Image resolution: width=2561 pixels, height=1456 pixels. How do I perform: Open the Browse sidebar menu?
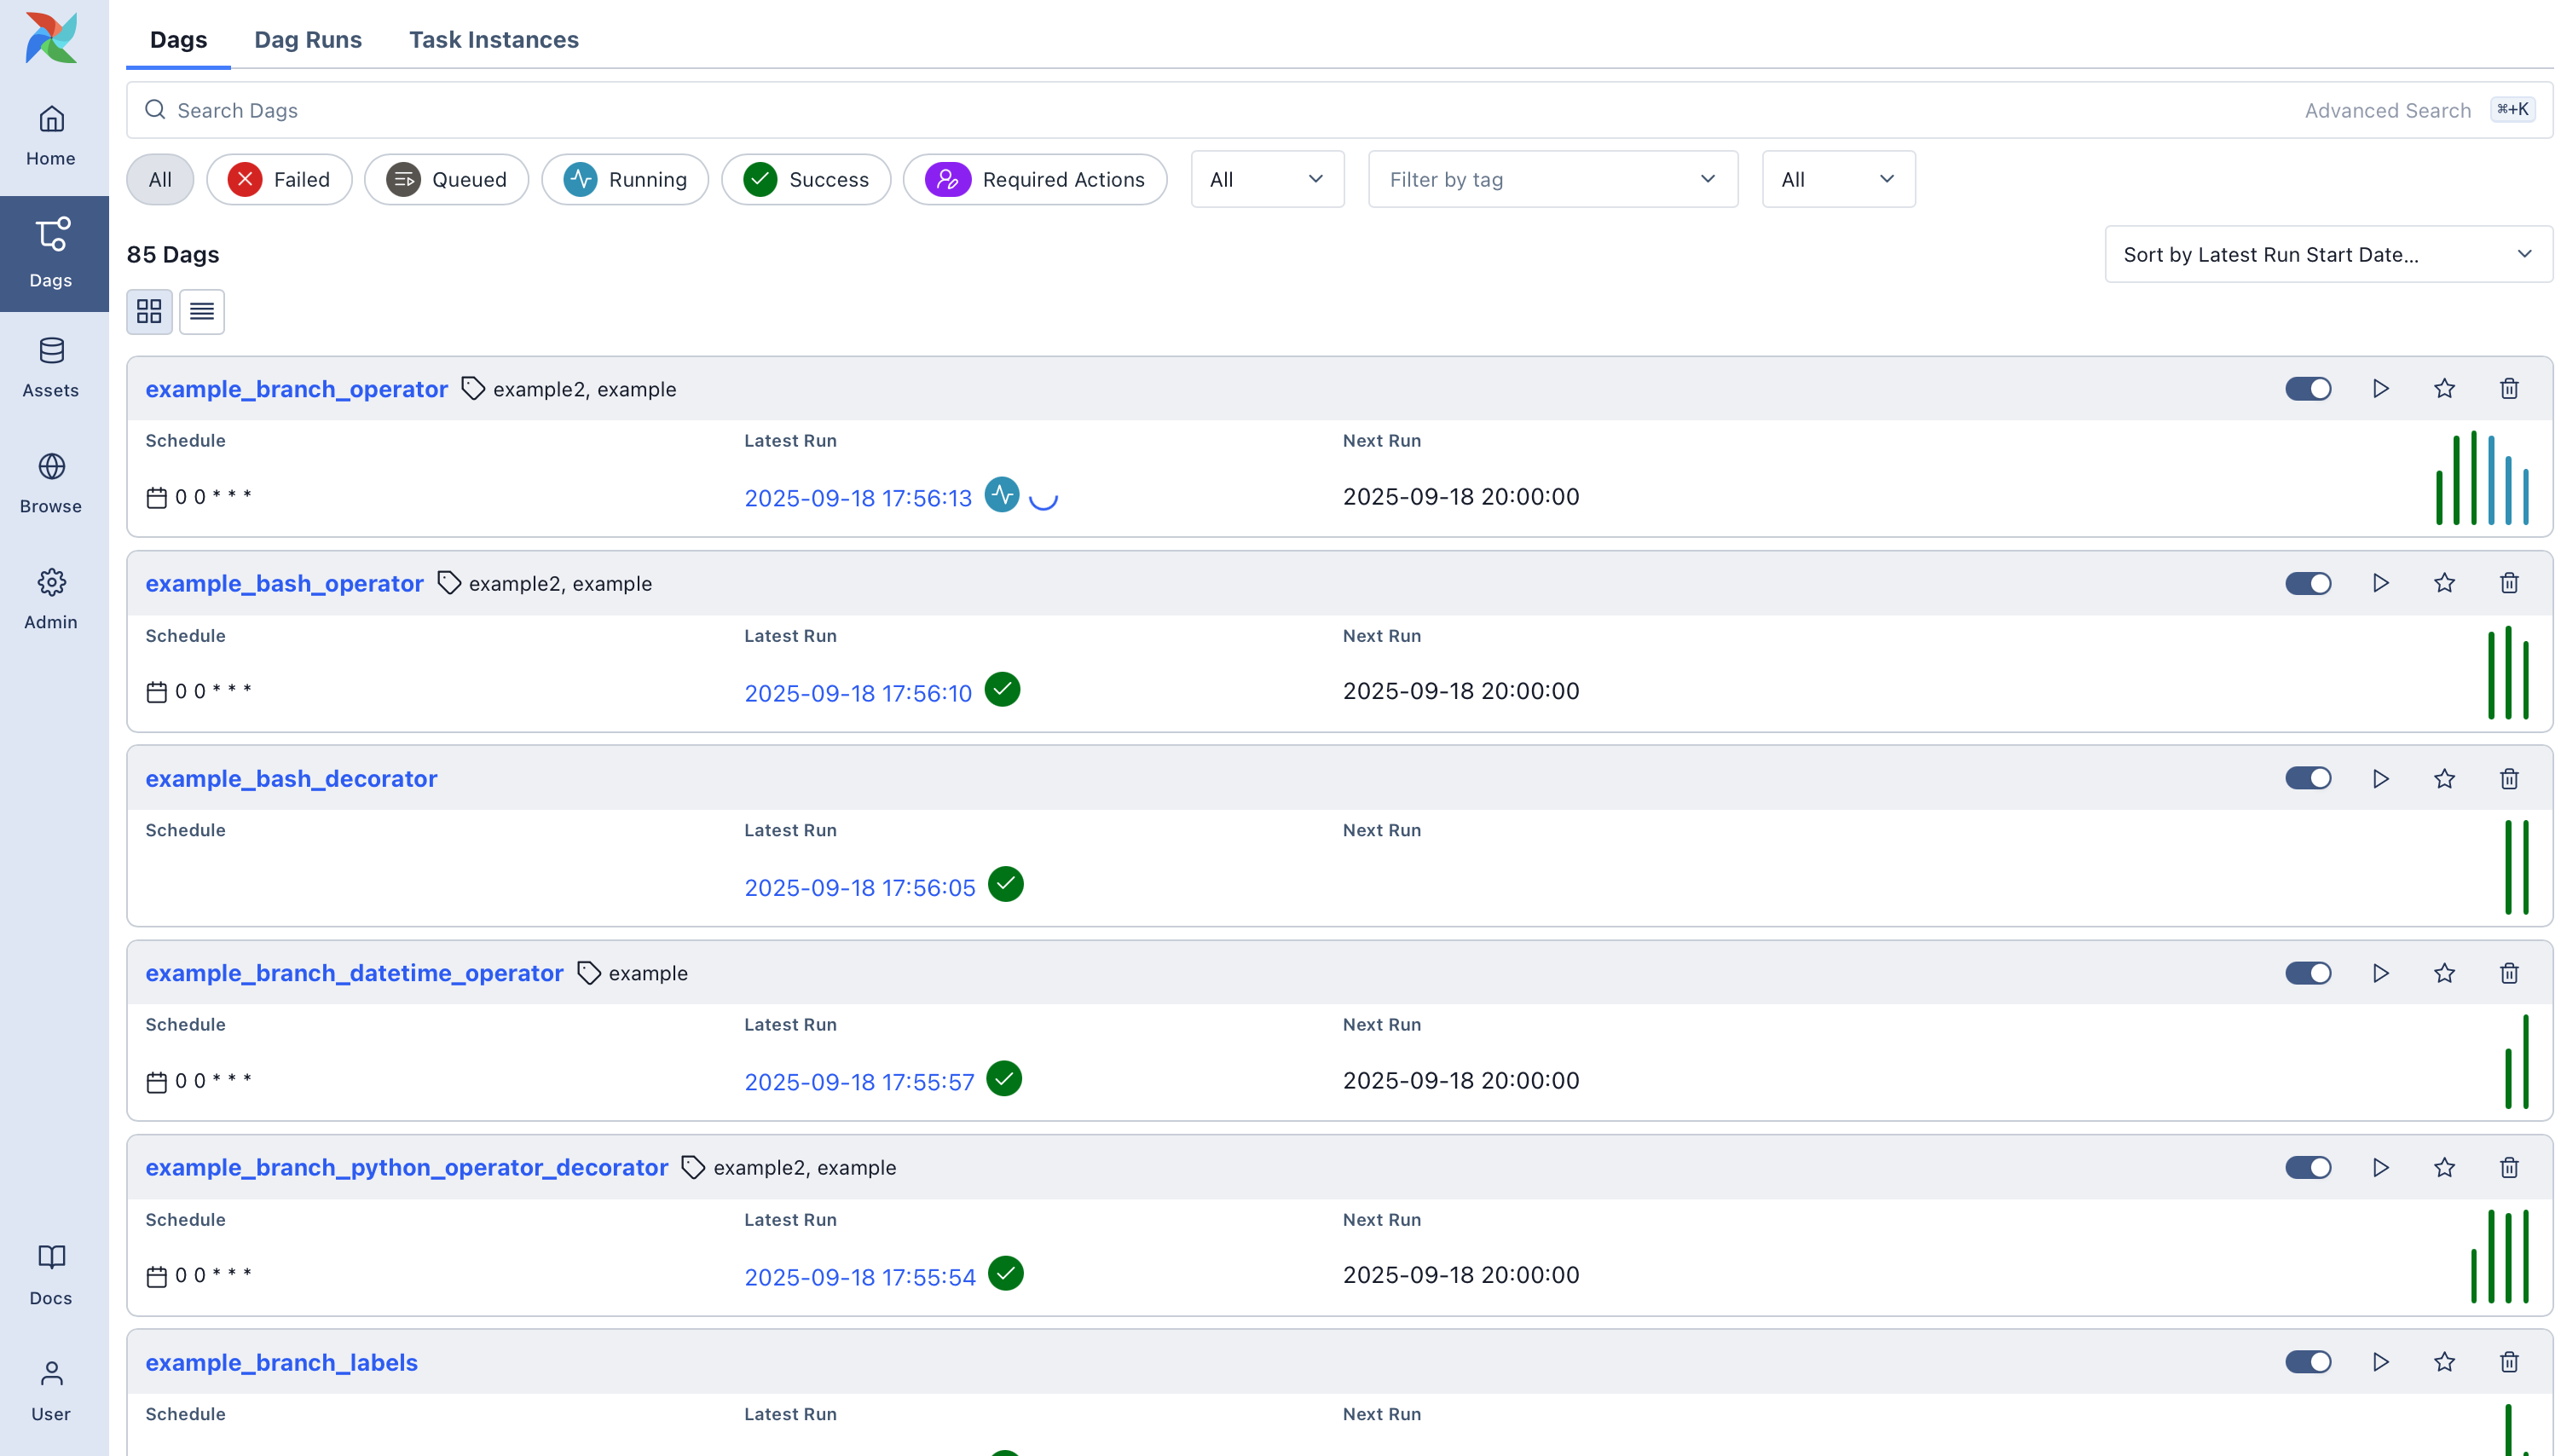(x=51, y=482)
